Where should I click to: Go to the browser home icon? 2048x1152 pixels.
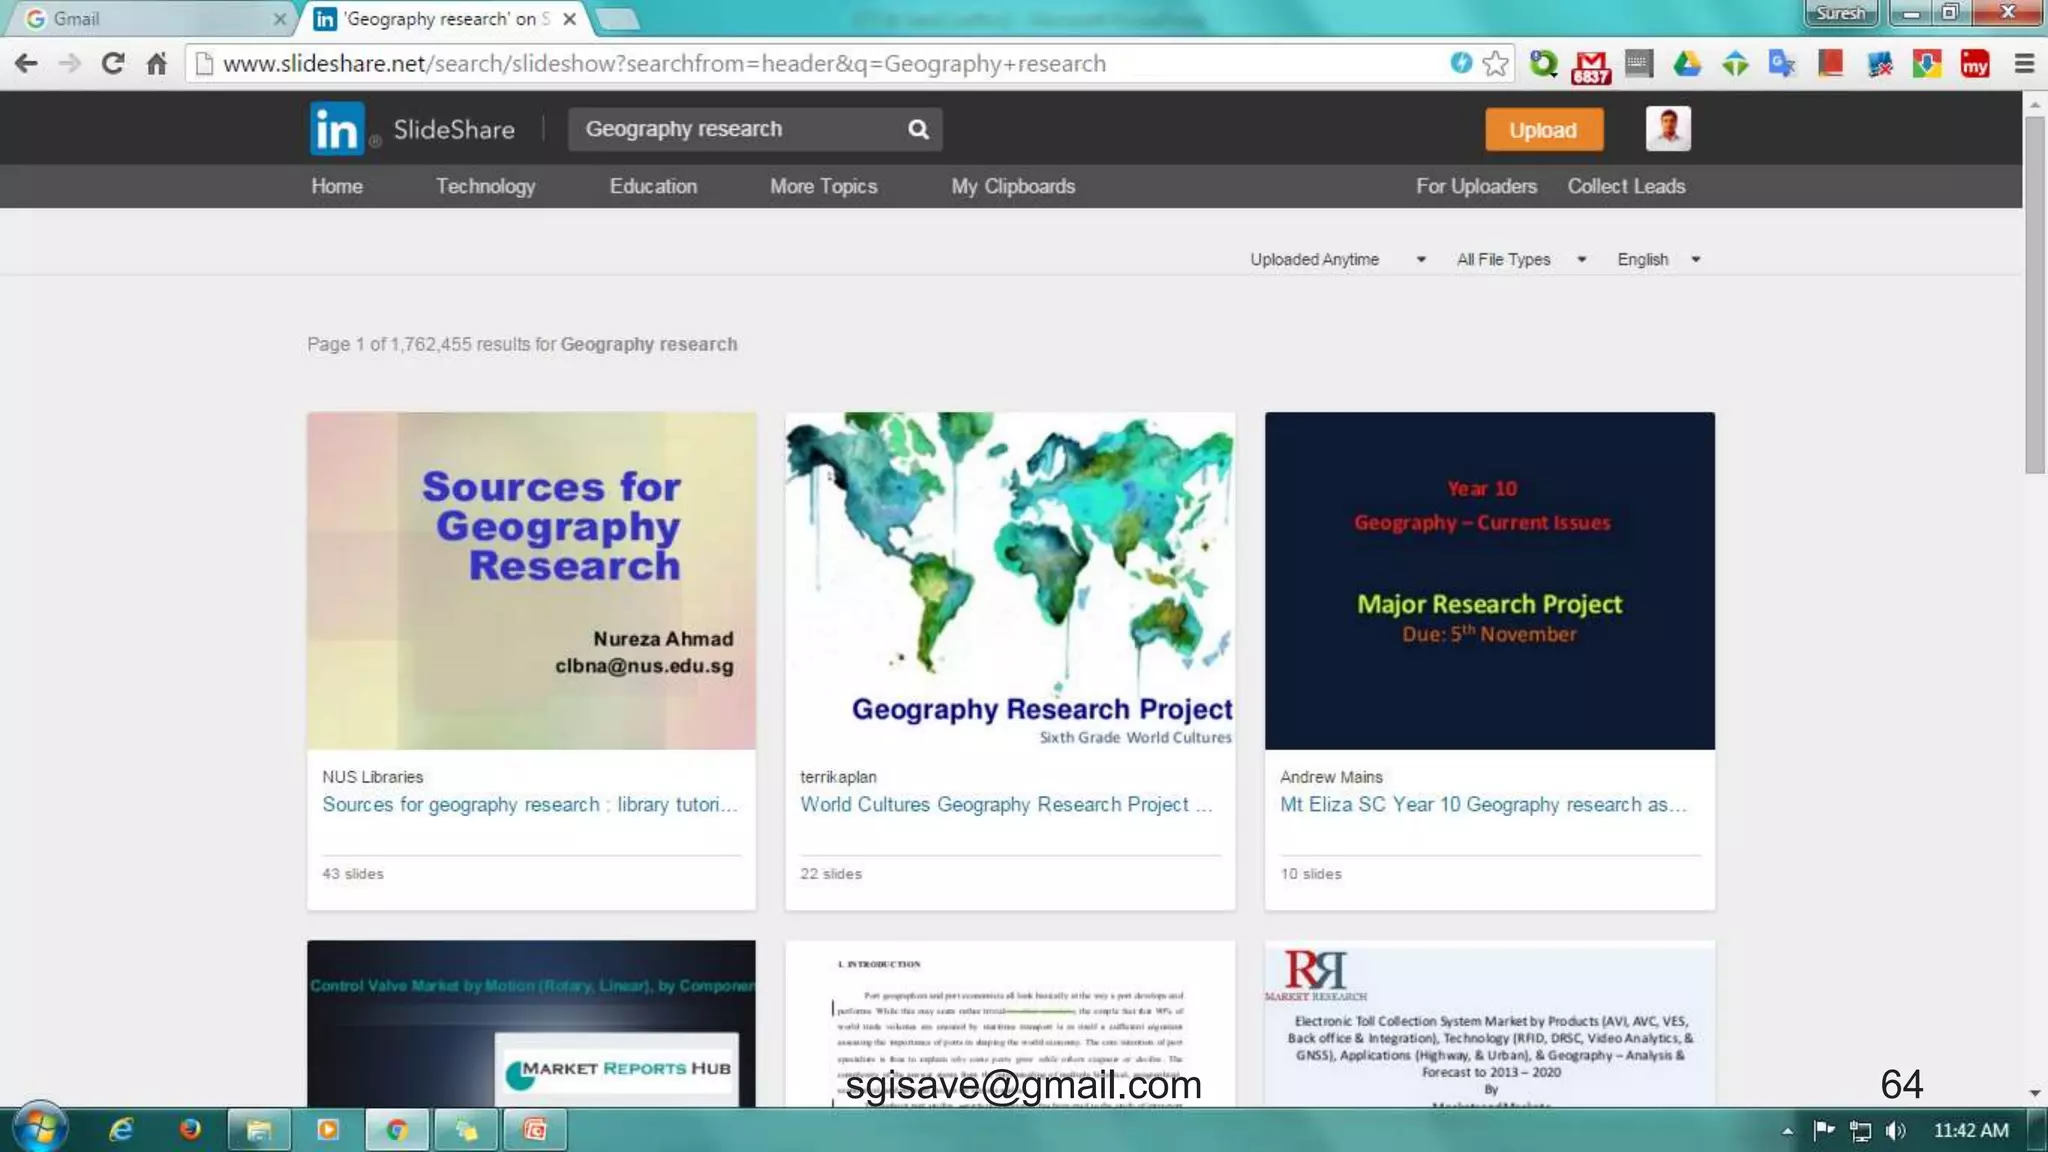click(x=157, y=64)
